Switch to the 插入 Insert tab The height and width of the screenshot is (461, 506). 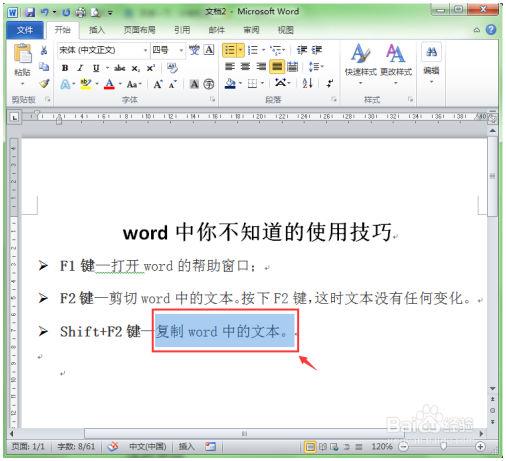(97, 30)
